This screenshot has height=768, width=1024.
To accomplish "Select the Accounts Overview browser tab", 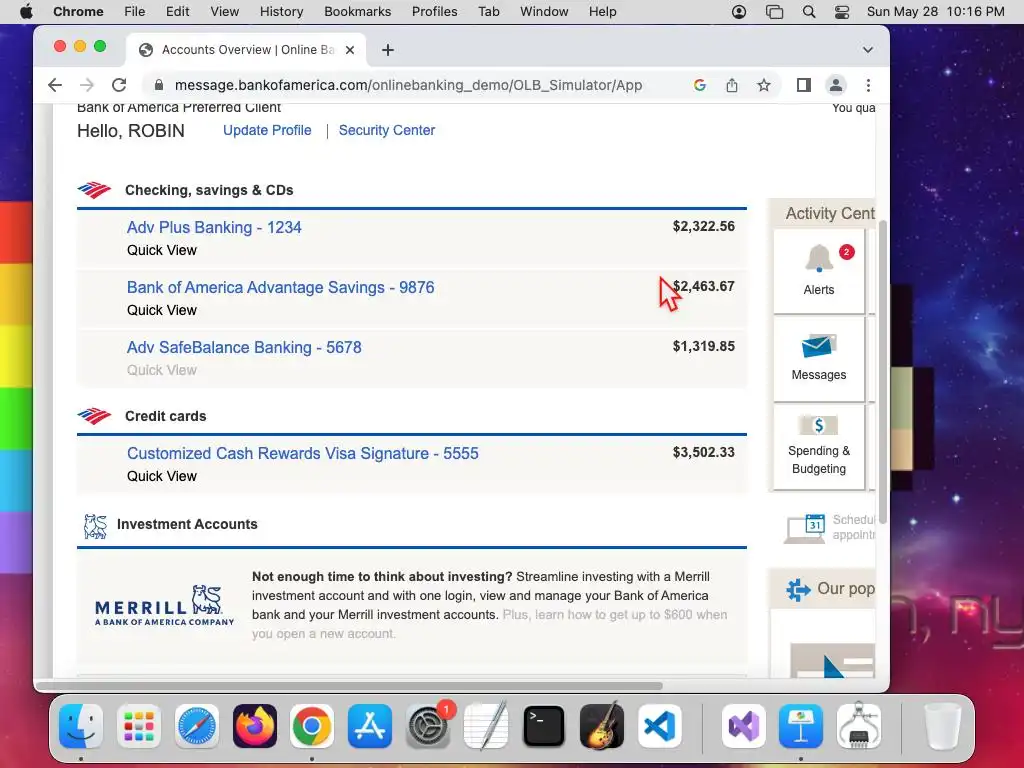I will pos(247,50).
